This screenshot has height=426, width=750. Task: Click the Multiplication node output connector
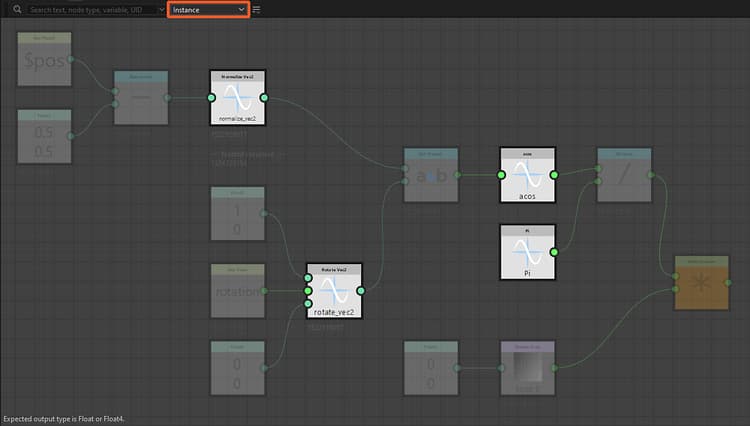(x=728, y=283)
